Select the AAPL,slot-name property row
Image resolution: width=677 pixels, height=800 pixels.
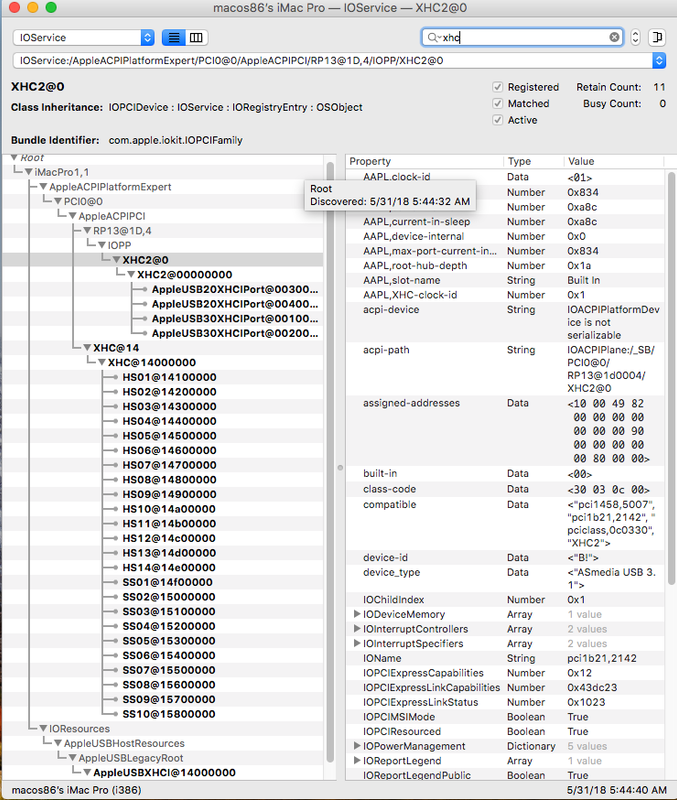pyautogui.click(x=505, y=280)
